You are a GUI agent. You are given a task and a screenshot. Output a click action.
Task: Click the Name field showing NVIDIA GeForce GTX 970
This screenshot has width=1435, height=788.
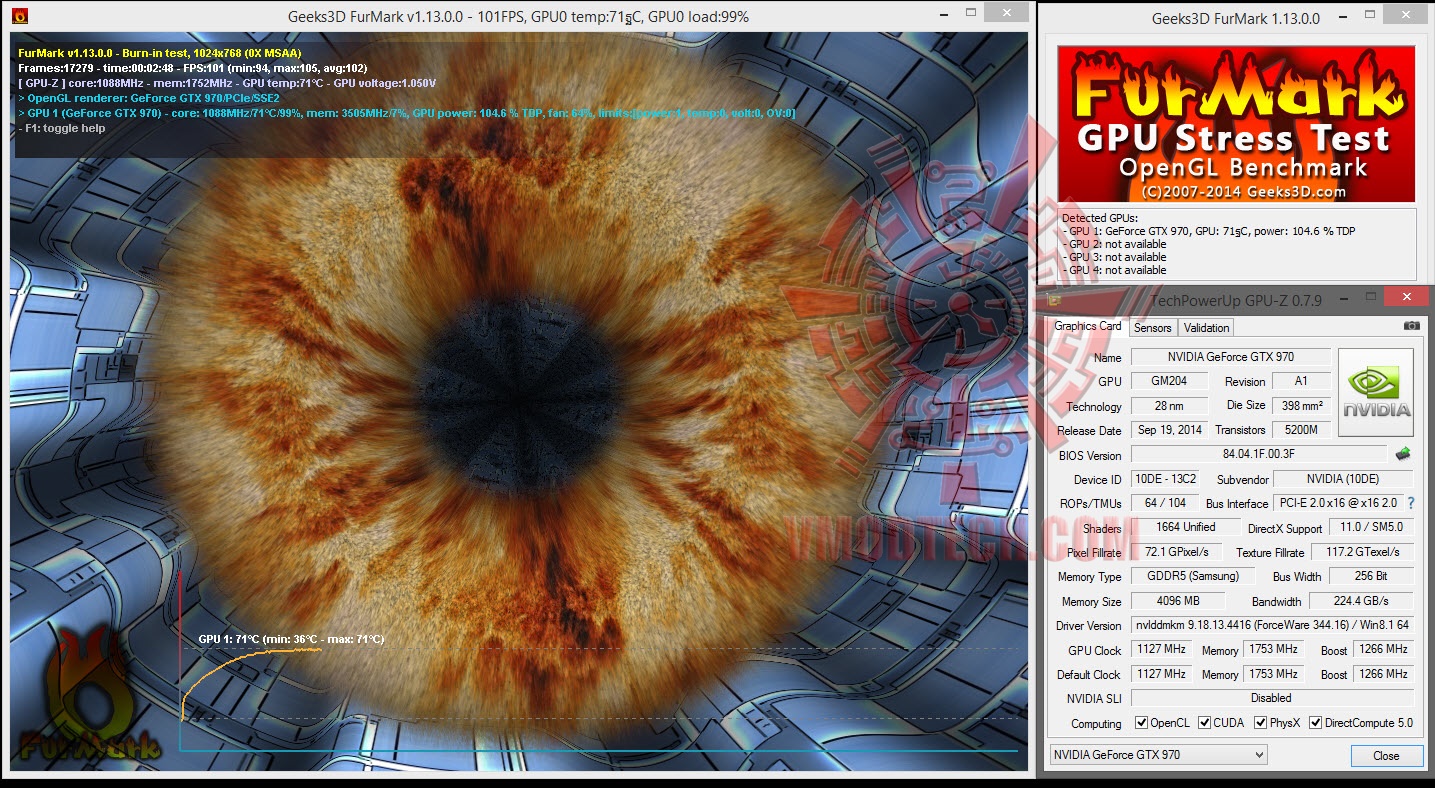[x=1230, y=357]
